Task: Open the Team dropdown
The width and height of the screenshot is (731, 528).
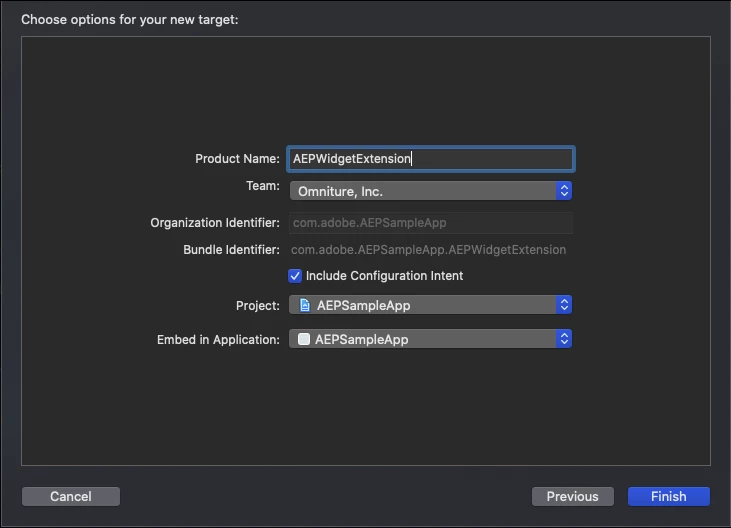Action: pyautogui.click(x=430, y=190)
